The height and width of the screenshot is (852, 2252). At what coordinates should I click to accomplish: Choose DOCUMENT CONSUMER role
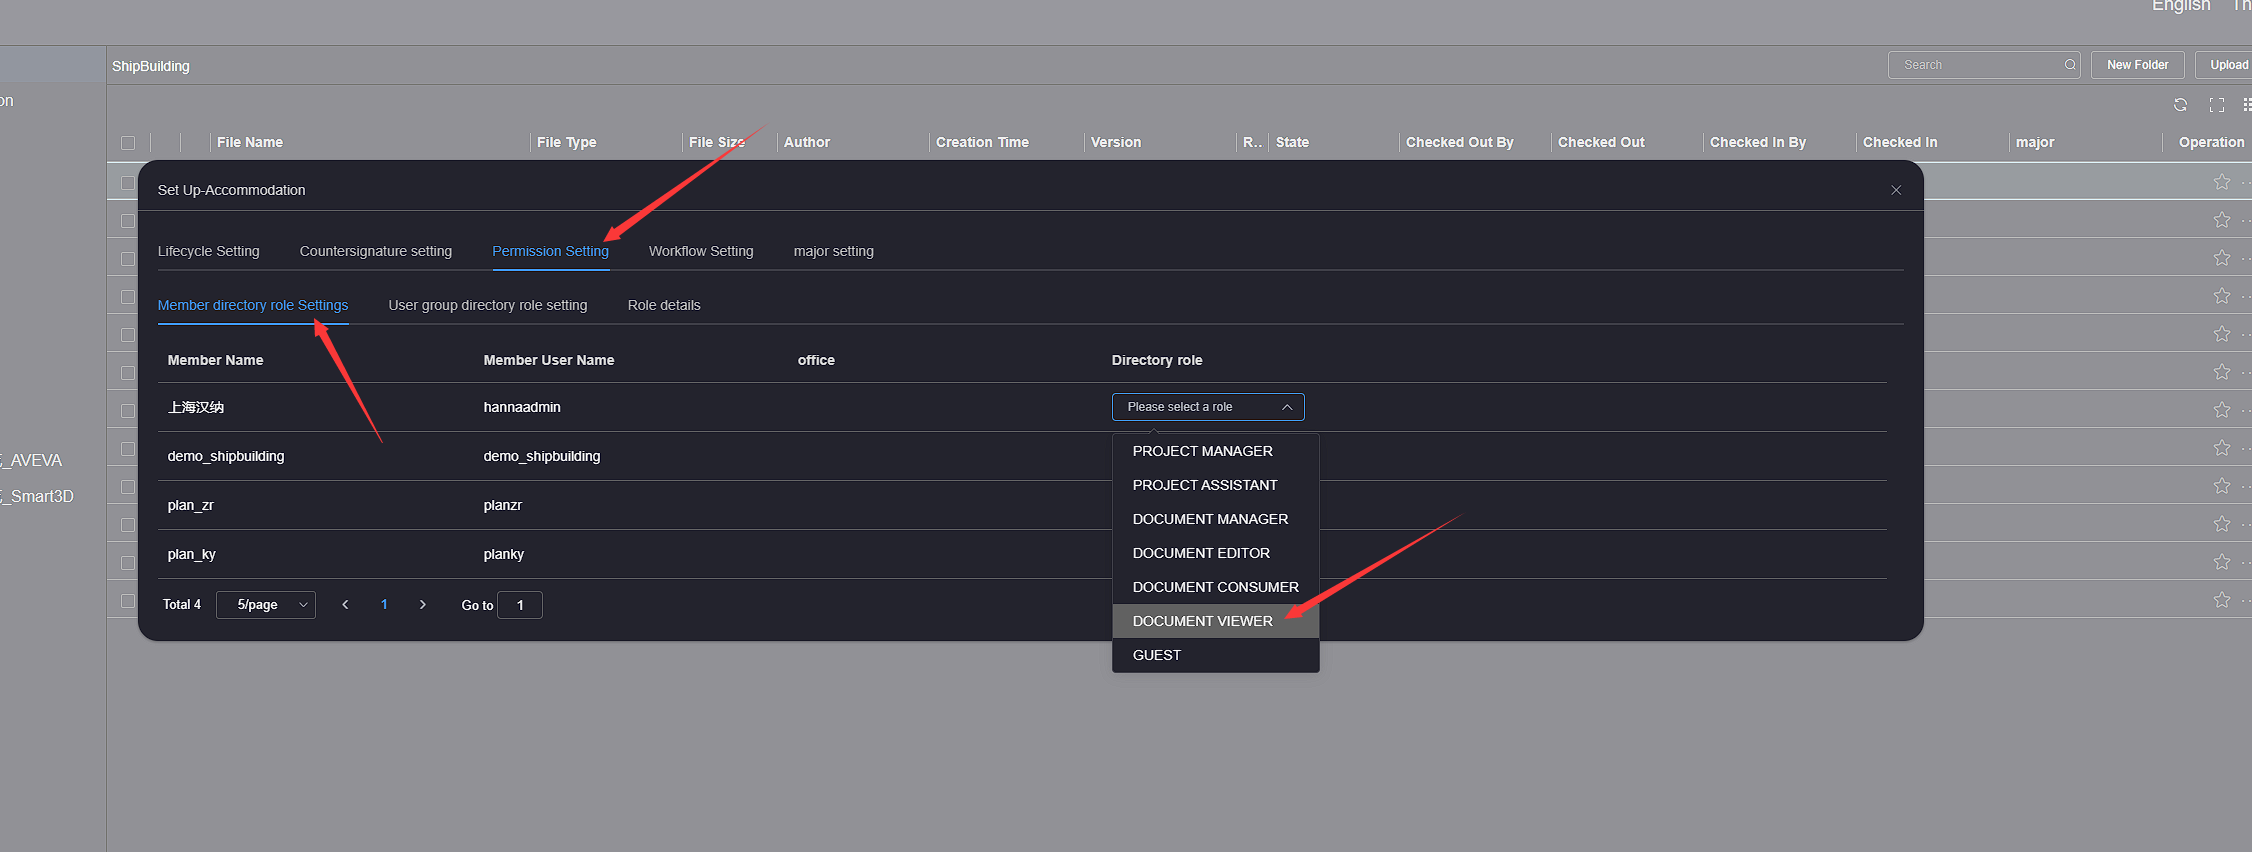[1216, 587]
